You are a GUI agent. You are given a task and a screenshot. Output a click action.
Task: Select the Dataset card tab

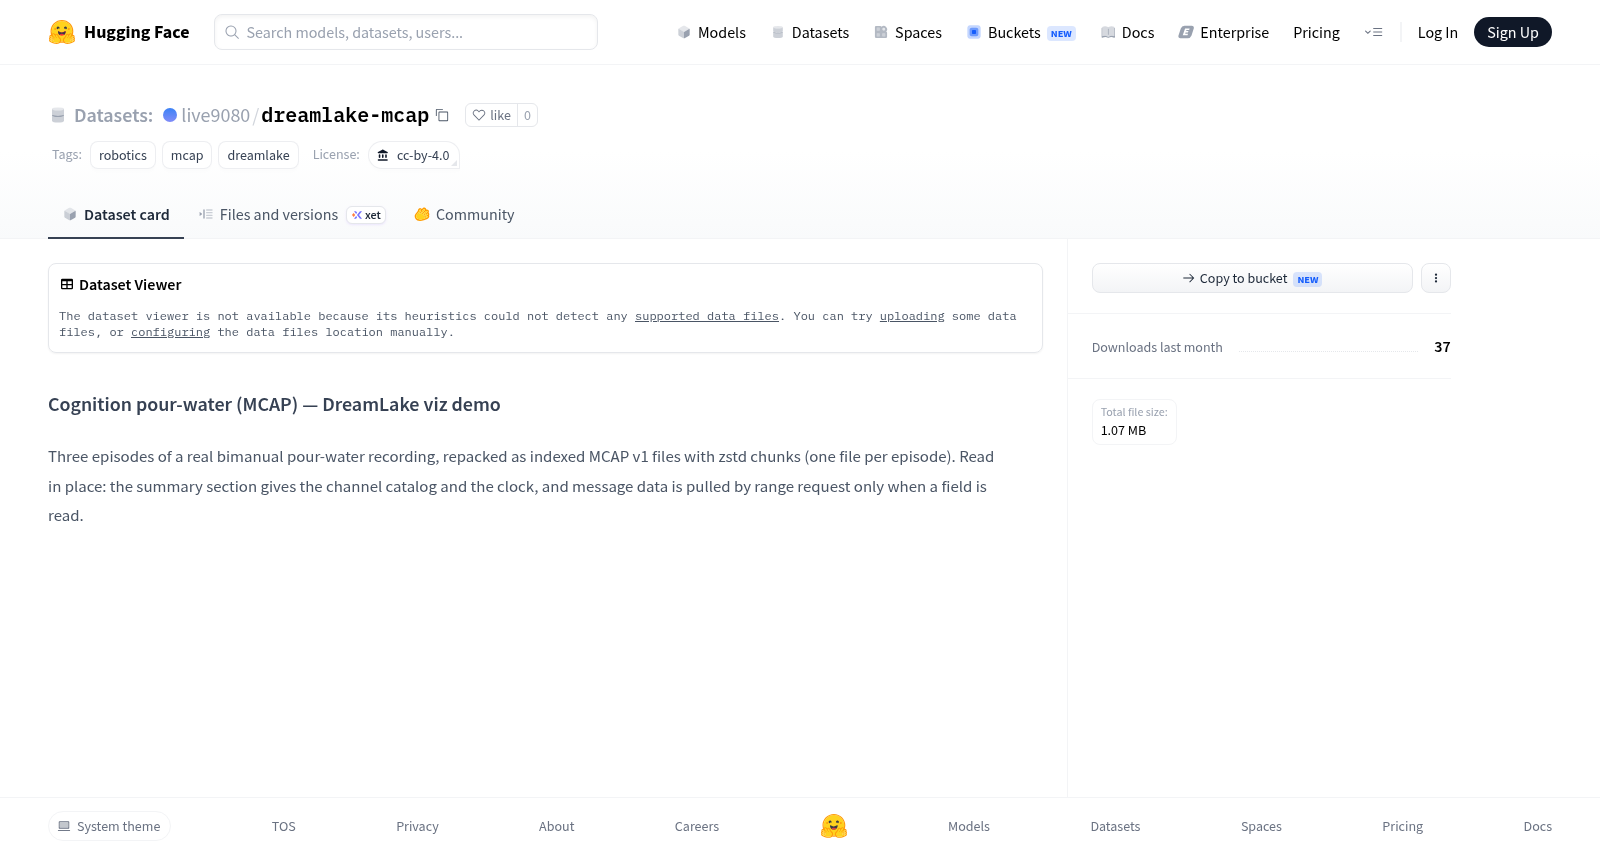(x=116, y=214)
